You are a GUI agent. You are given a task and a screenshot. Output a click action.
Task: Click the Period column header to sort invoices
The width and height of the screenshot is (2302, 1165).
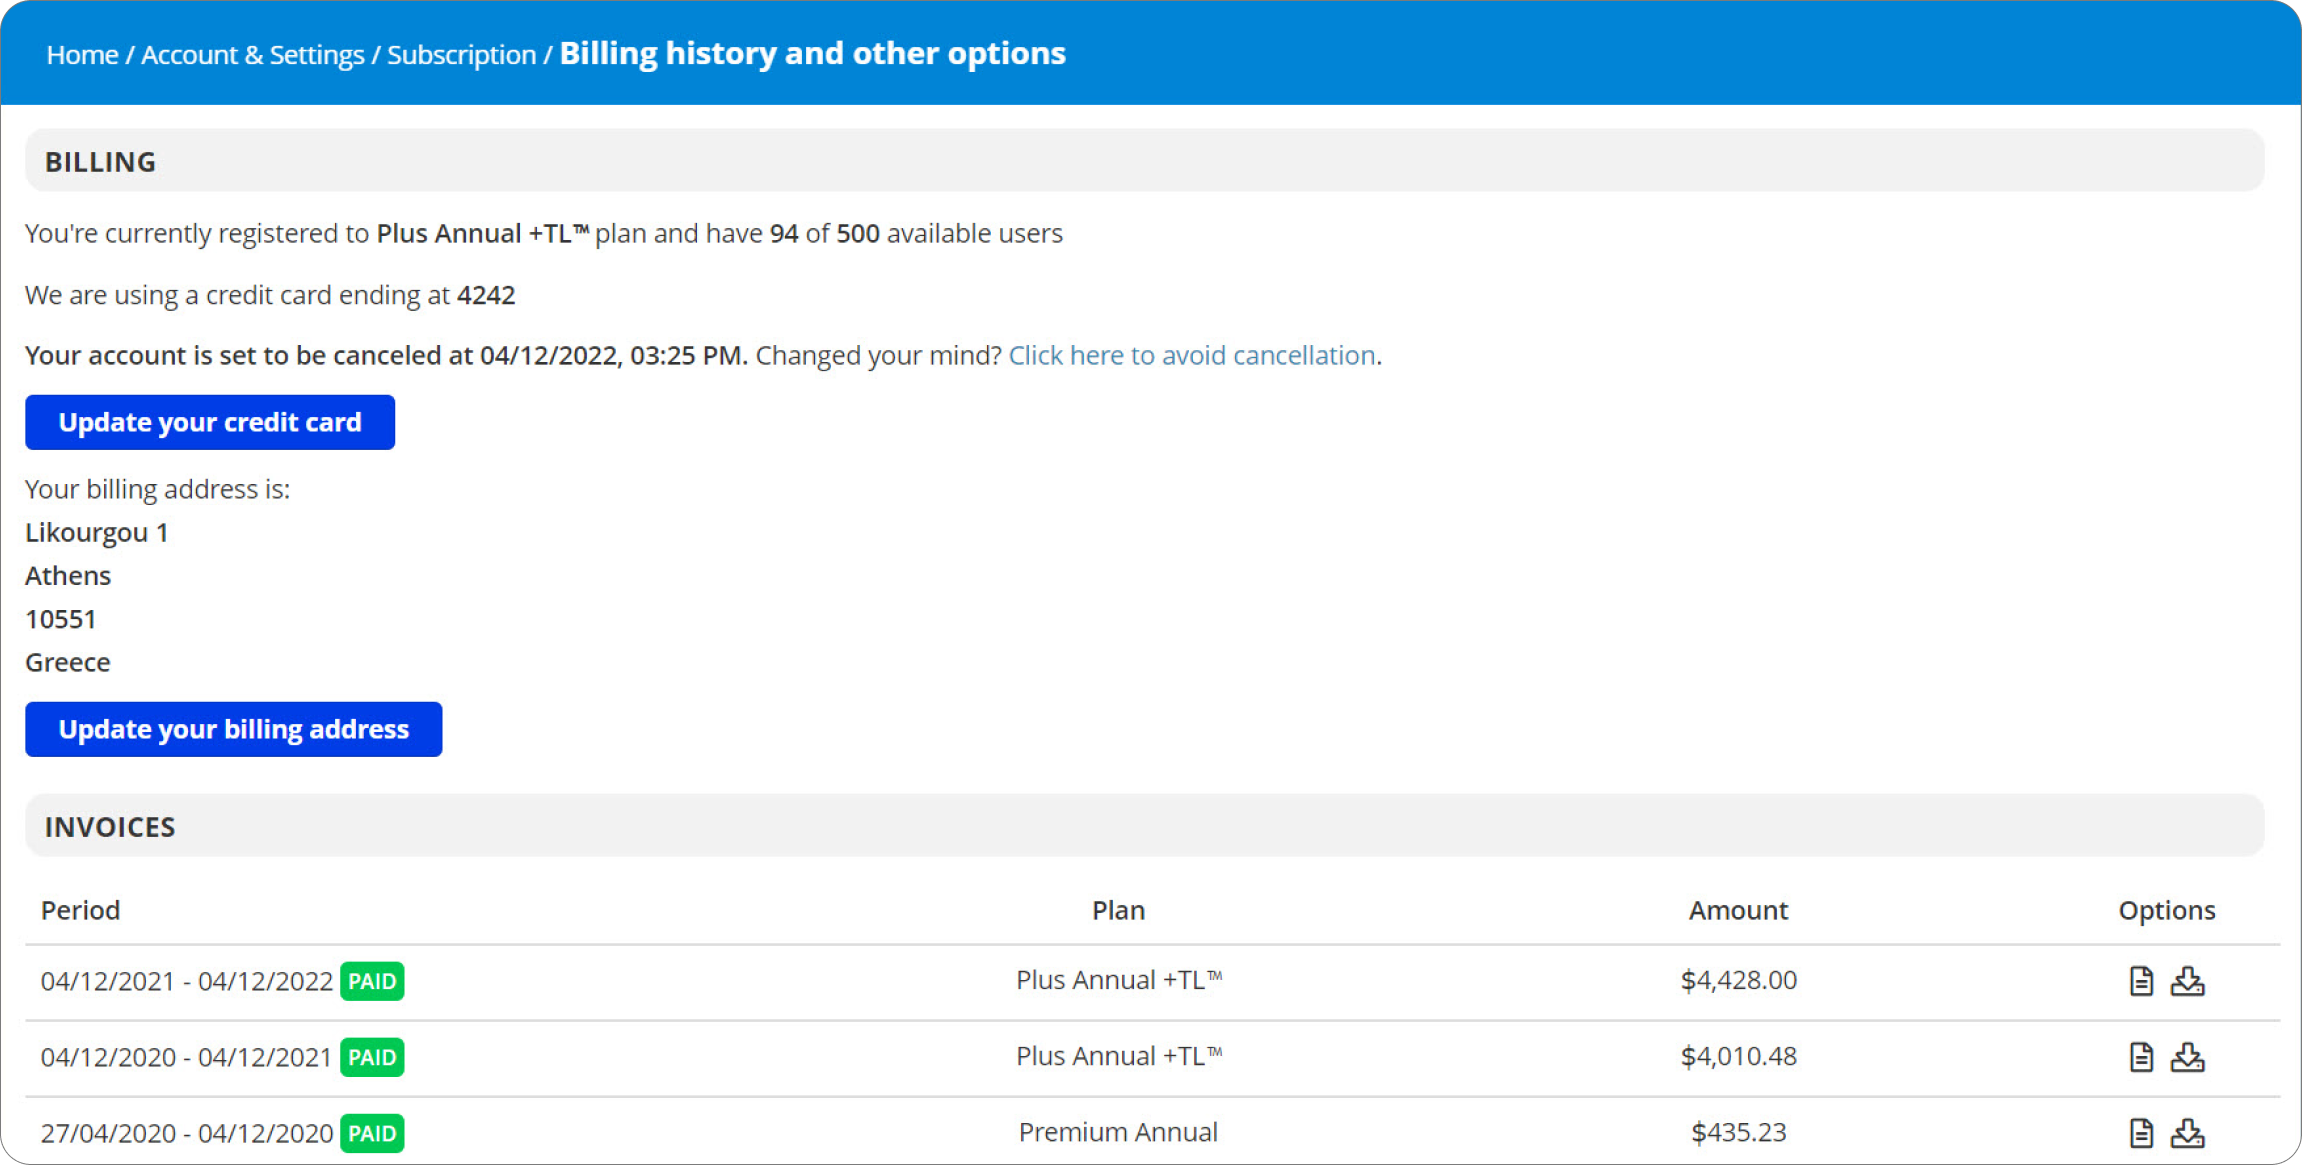click(x=82, y=908)
